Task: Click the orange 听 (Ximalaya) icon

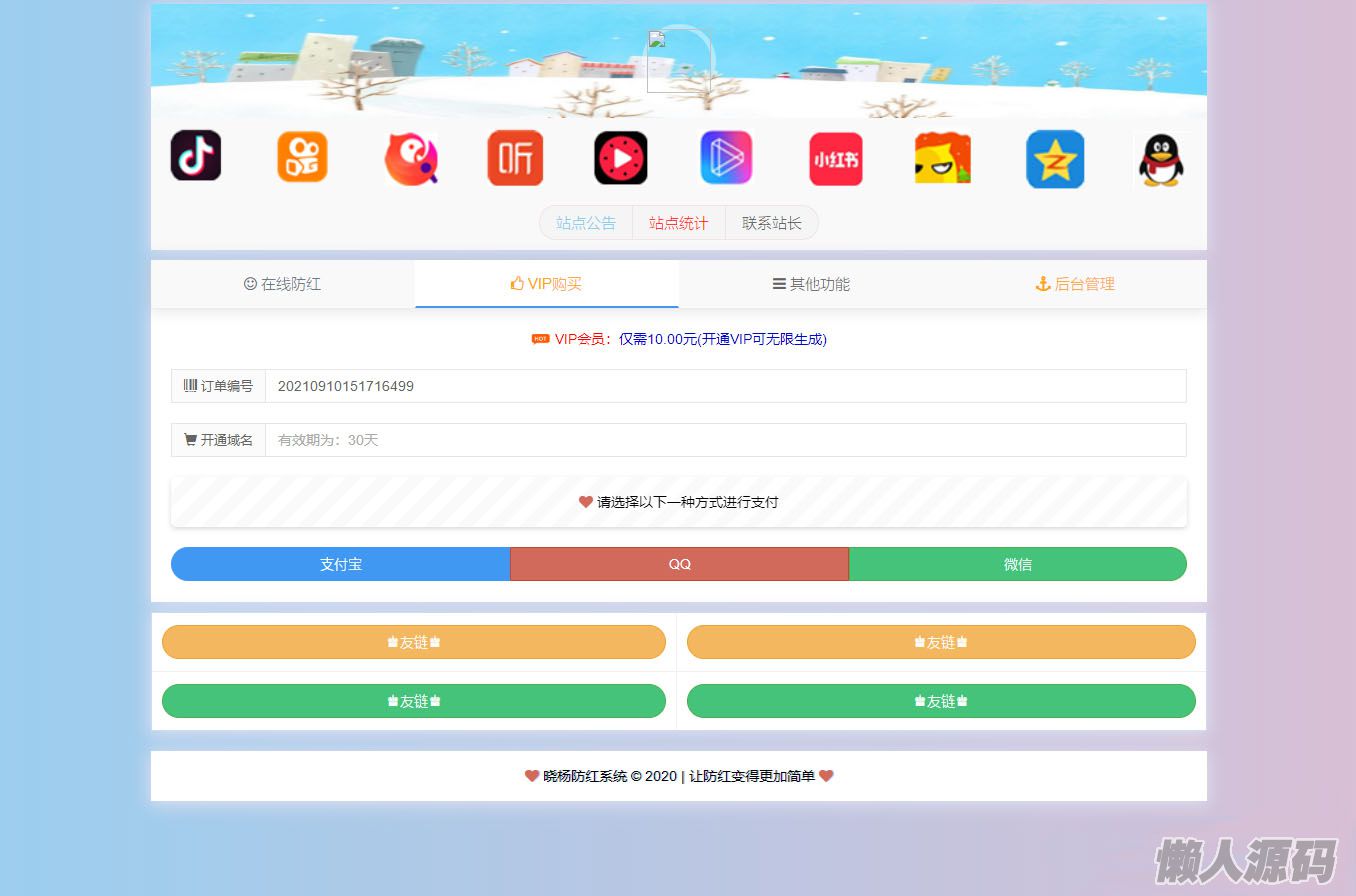Action: coord(515,158)
